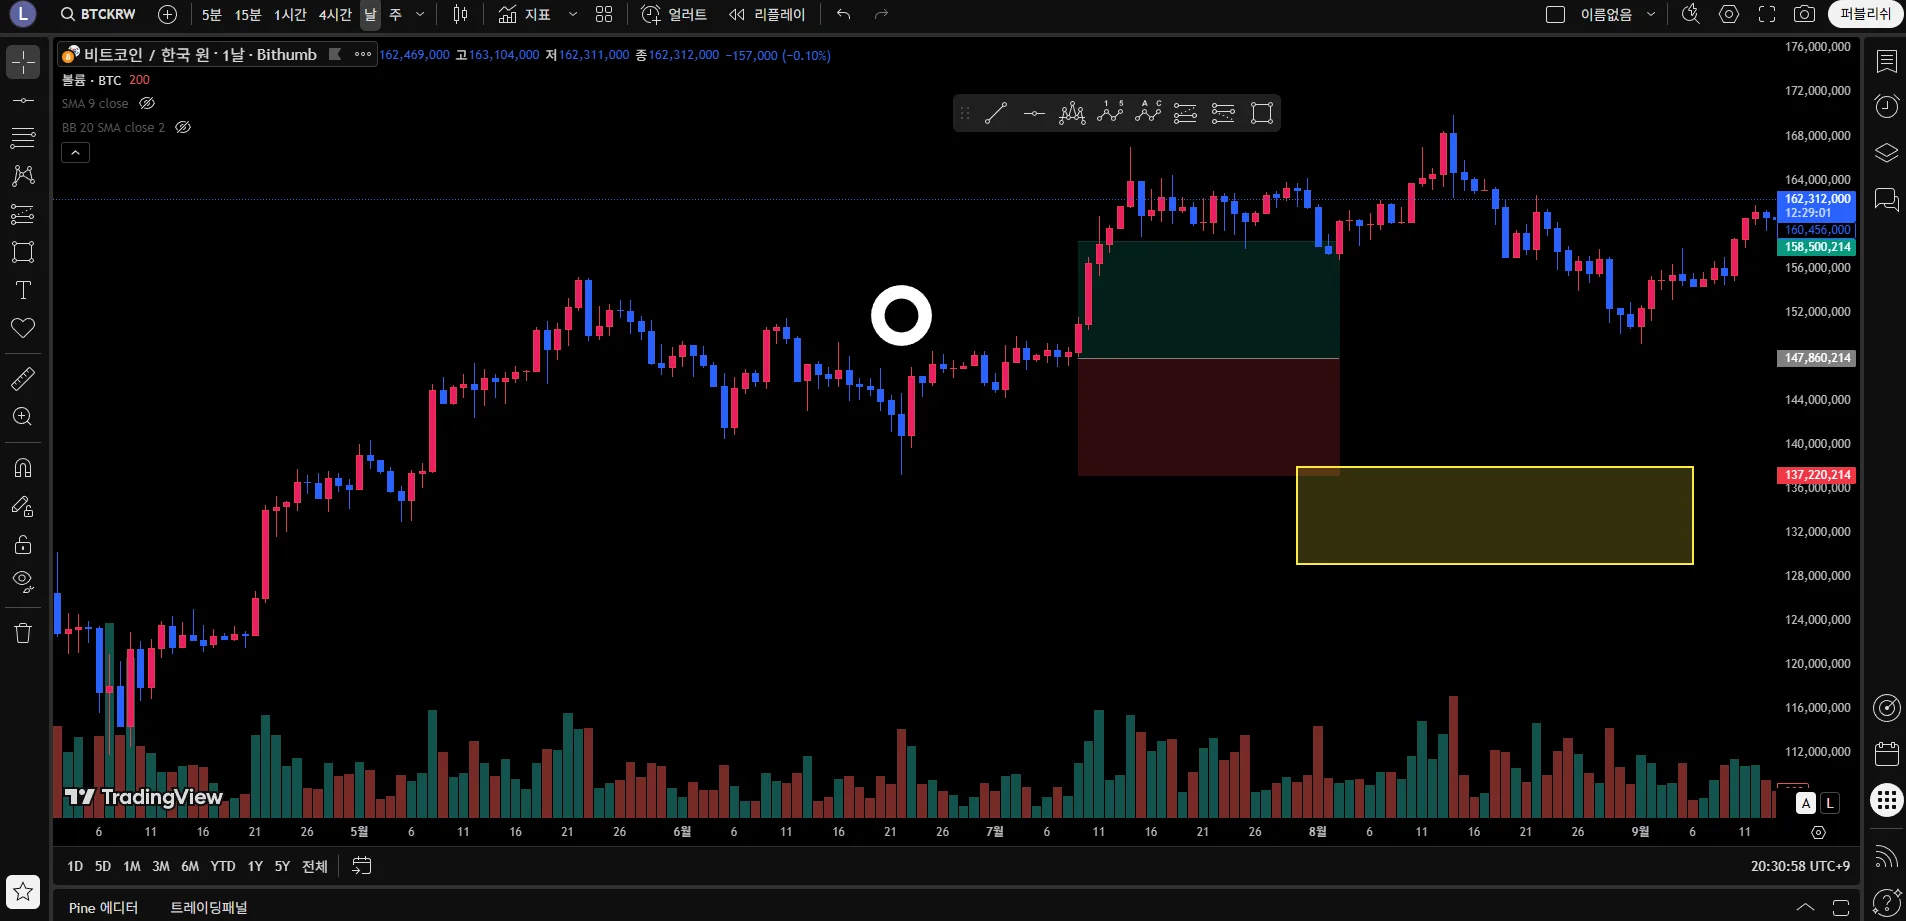The height and width of the screenshot is (921, 1906).
Task: Click the 퍼블리쉬 publish button
Action: pos(1866,14)
